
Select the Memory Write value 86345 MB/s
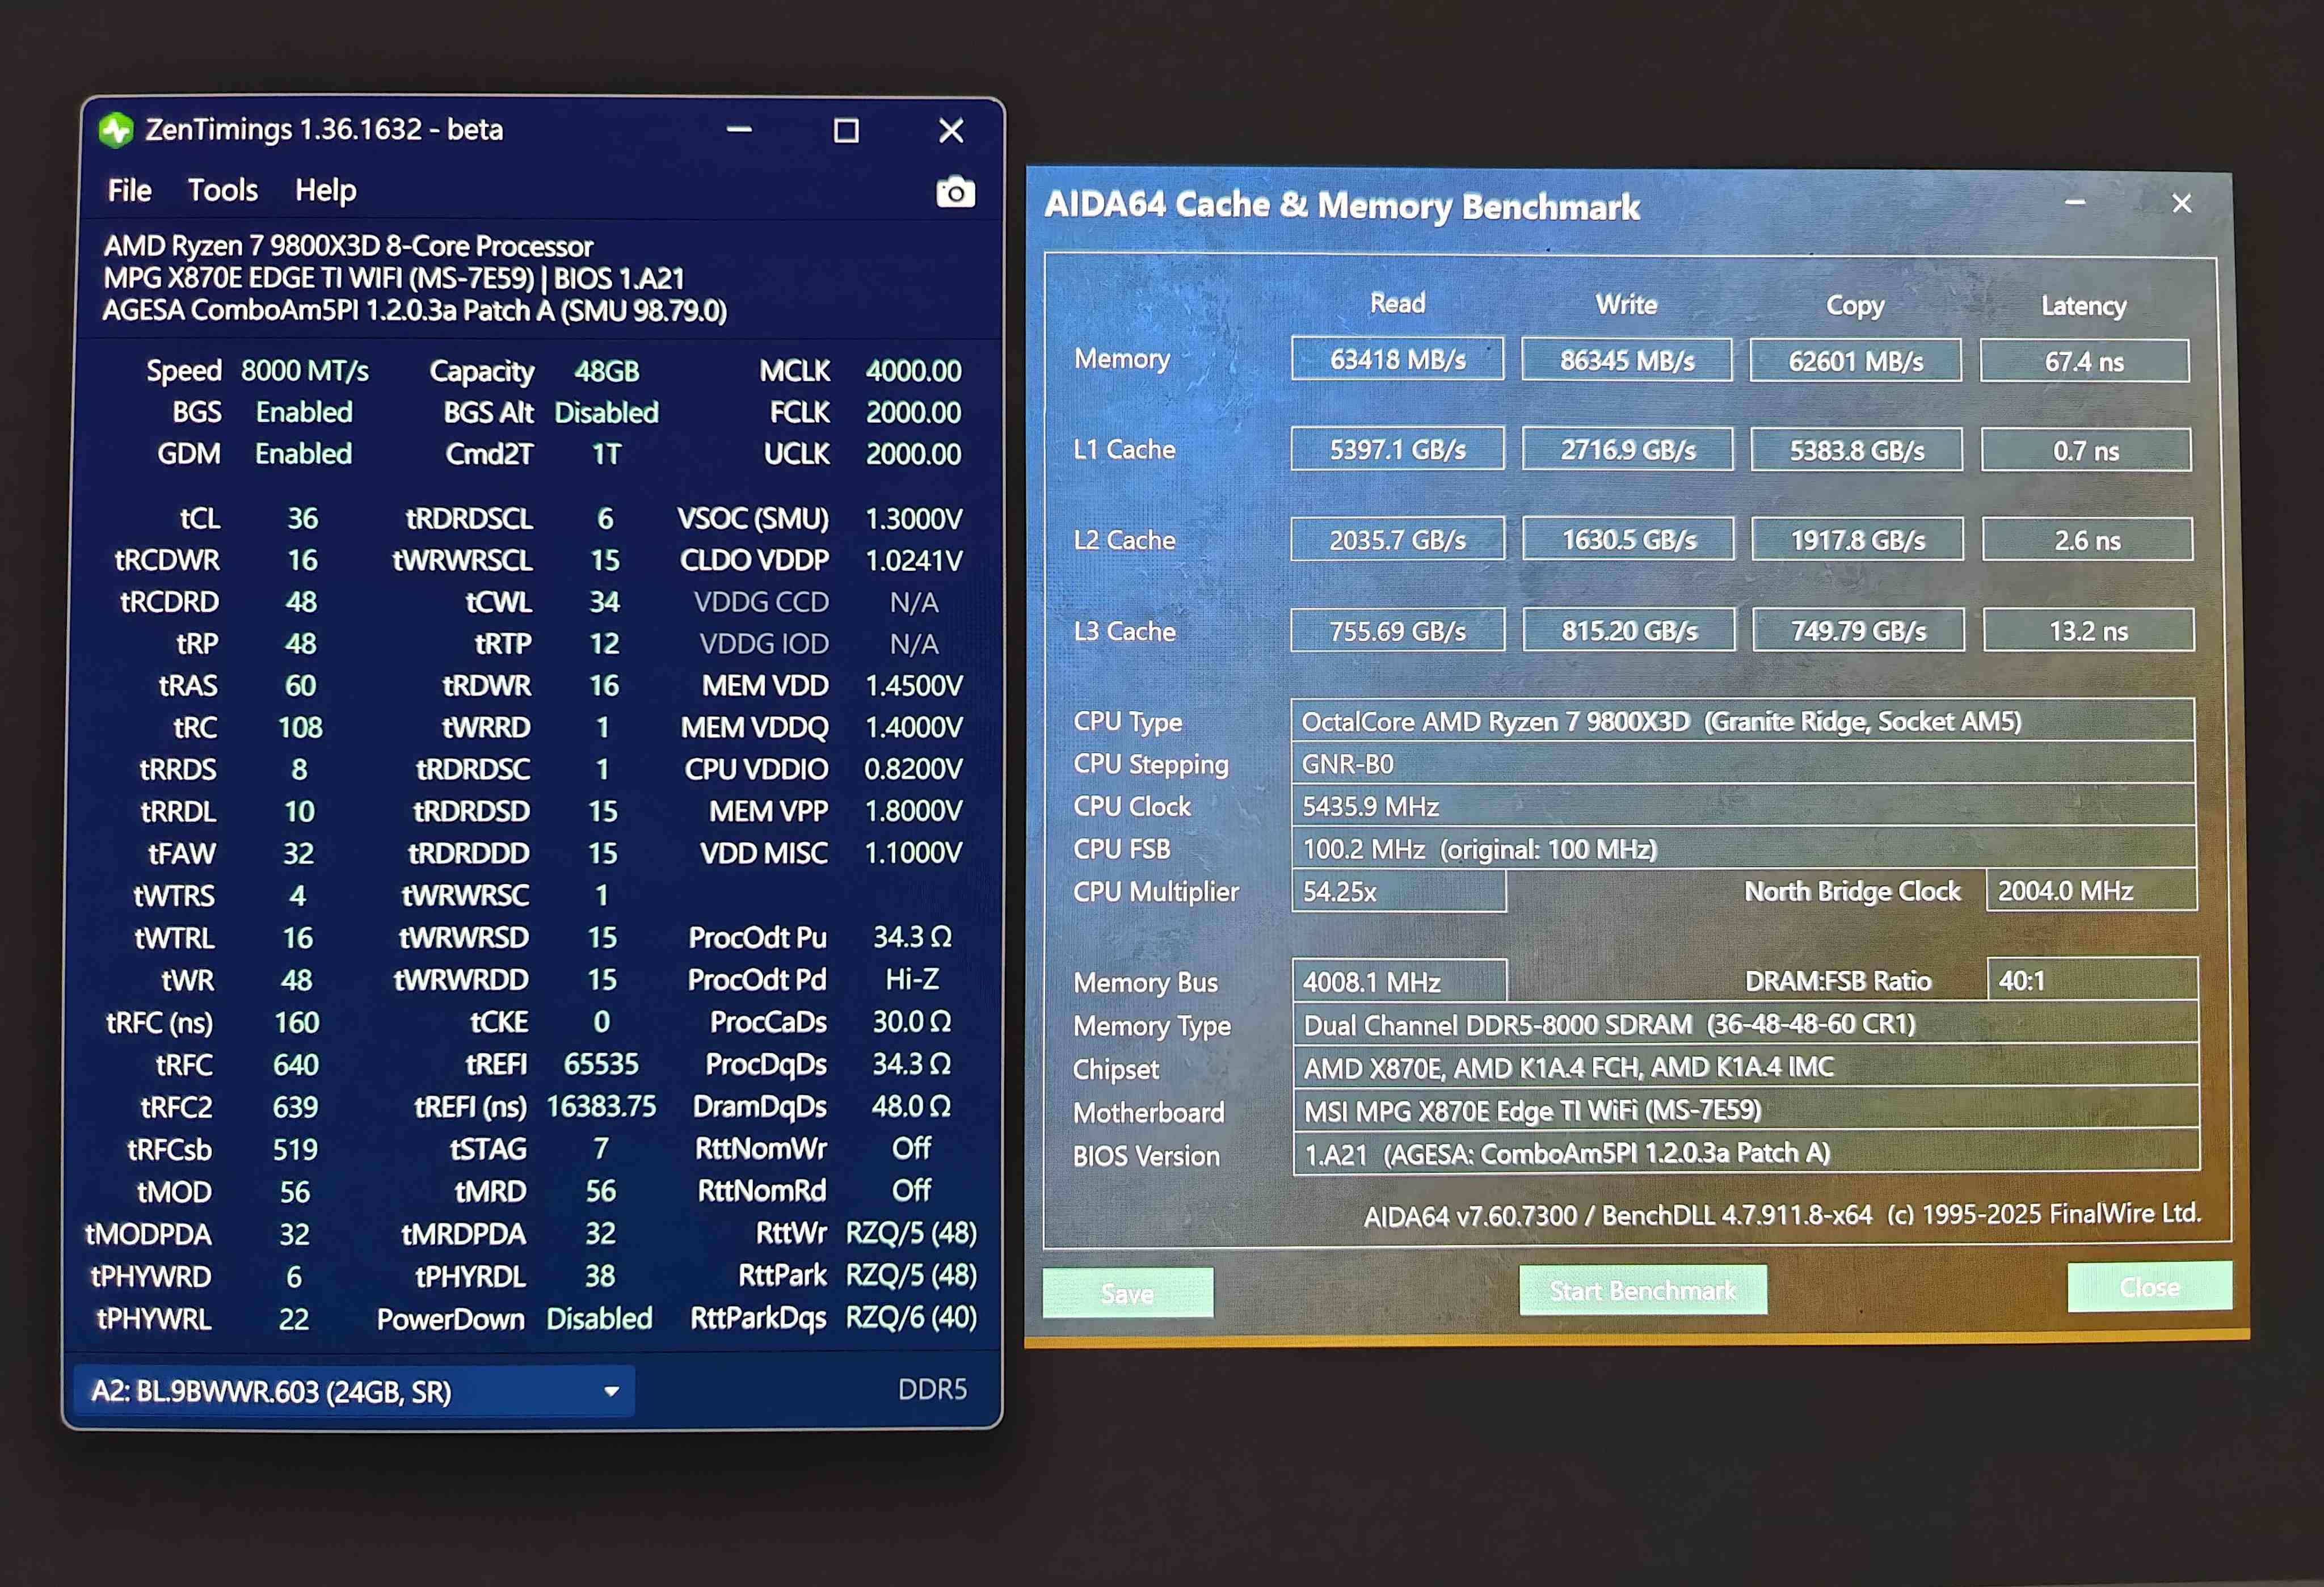point(1627,360)
